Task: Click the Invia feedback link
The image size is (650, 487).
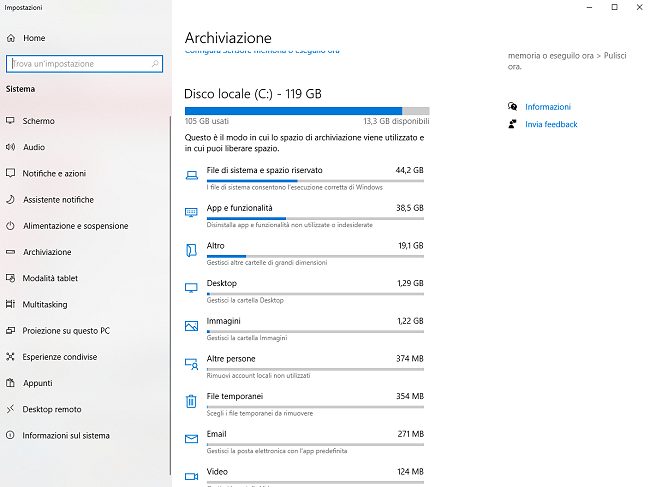Action: click(x=551, y=124)
